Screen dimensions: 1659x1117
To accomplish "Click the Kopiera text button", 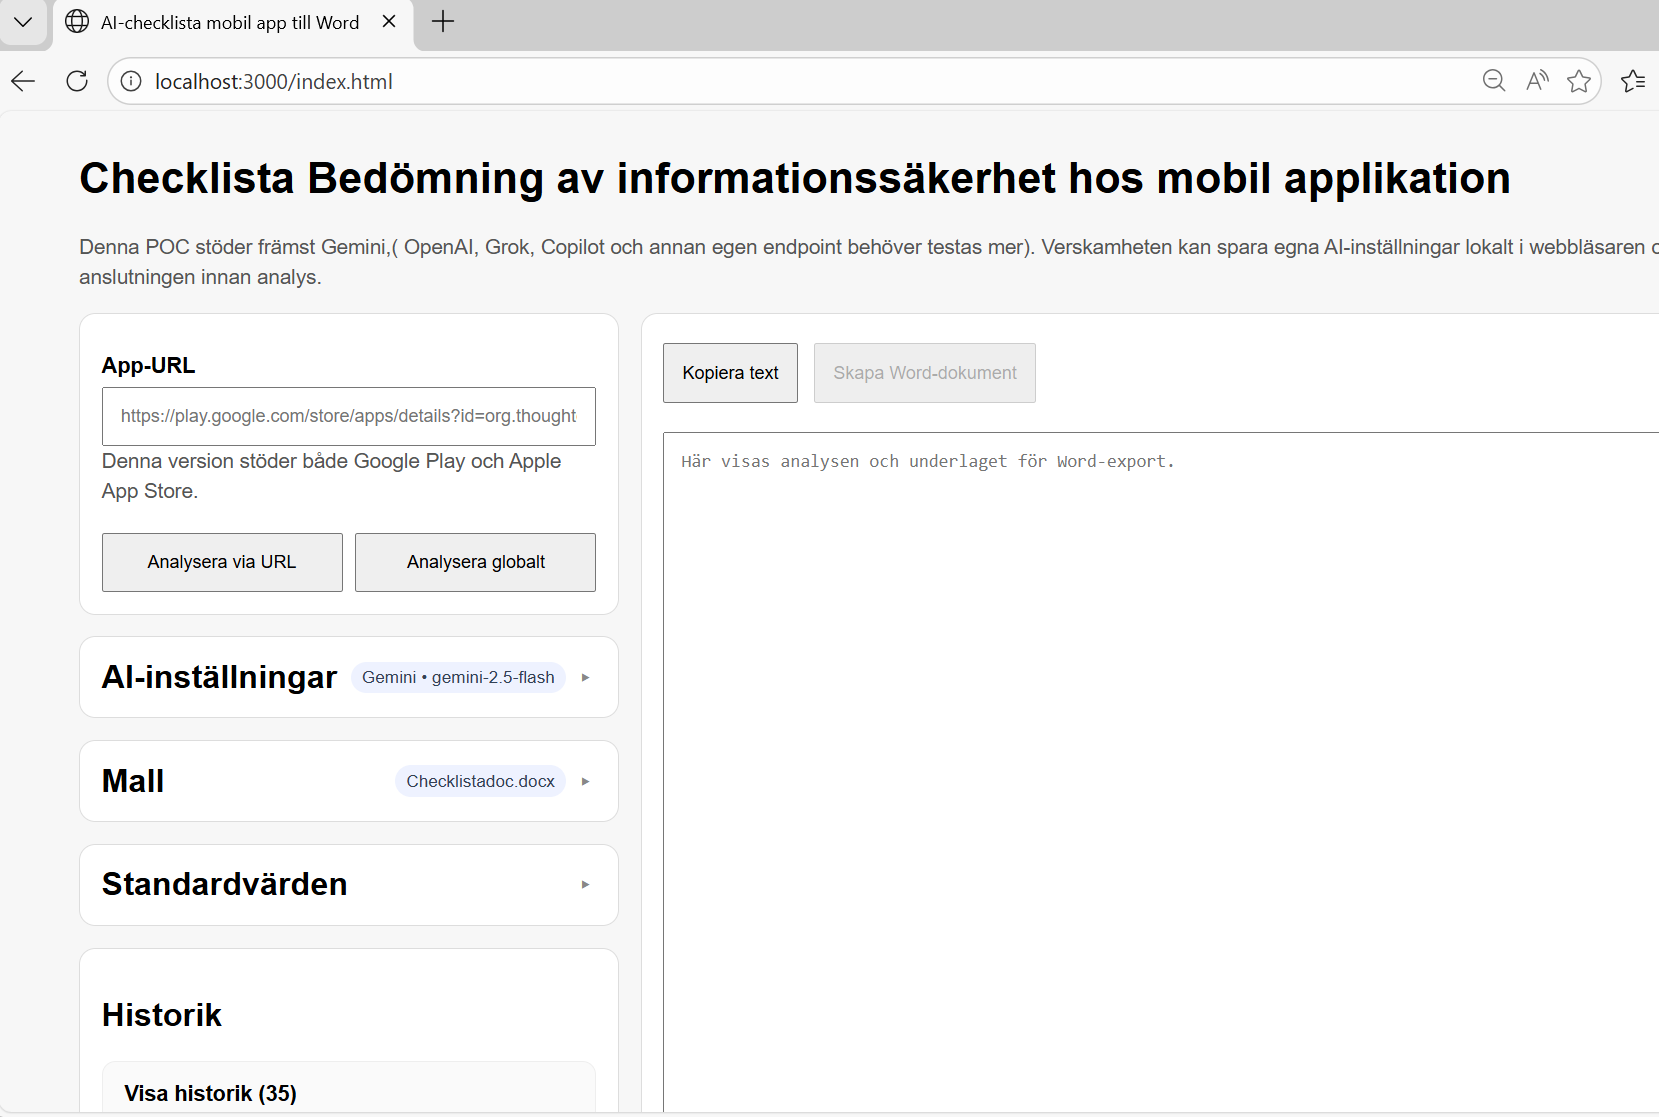I will click(729, 372).
